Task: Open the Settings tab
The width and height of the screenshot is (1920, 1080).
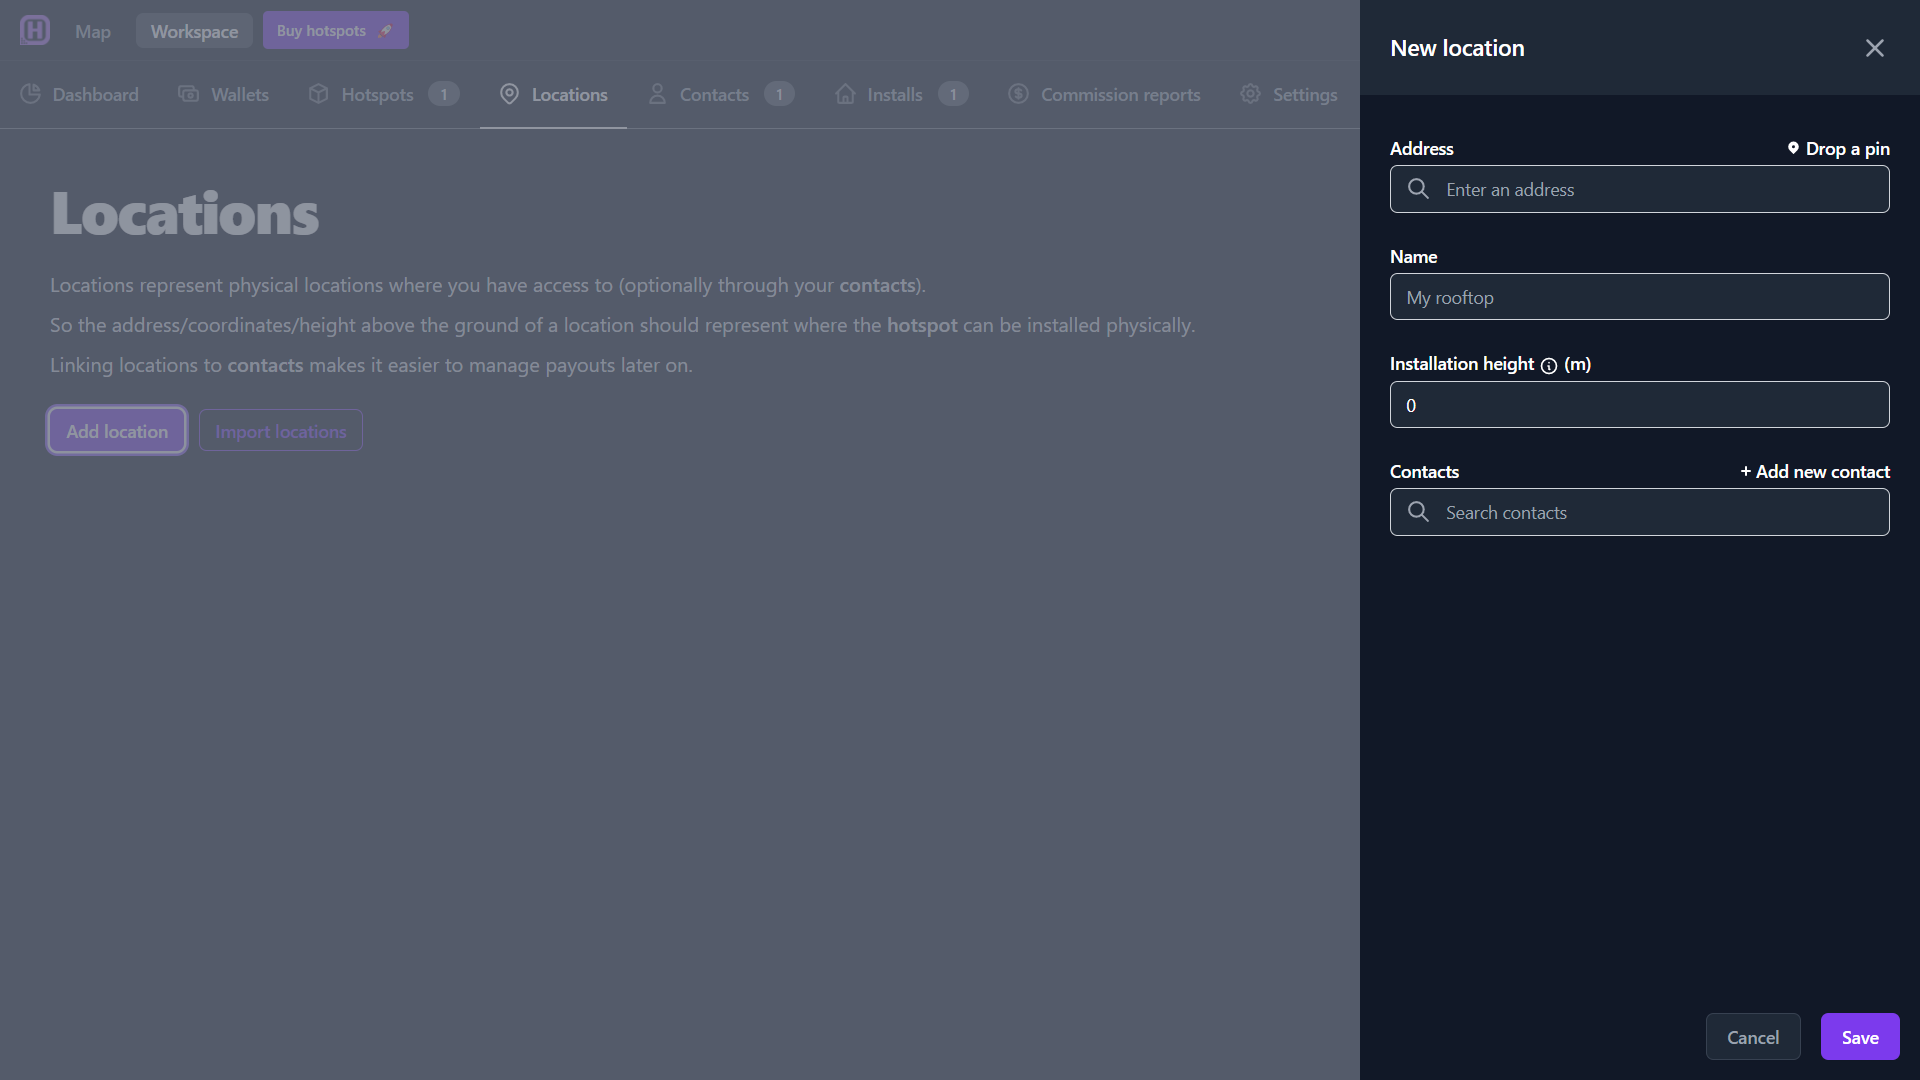Action: (1289, 94)
